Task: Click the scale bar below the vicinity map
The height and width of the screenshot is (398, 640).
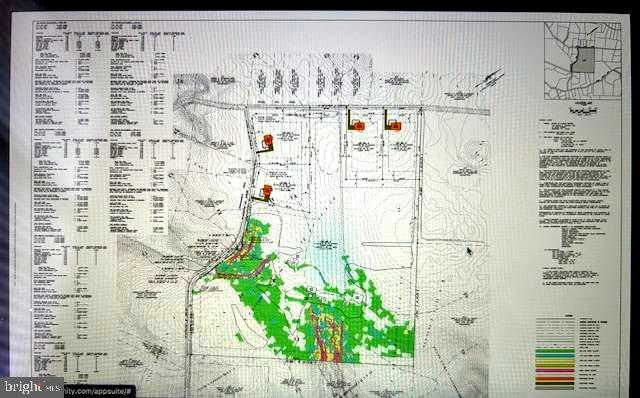Action: [x=583, y=111]
